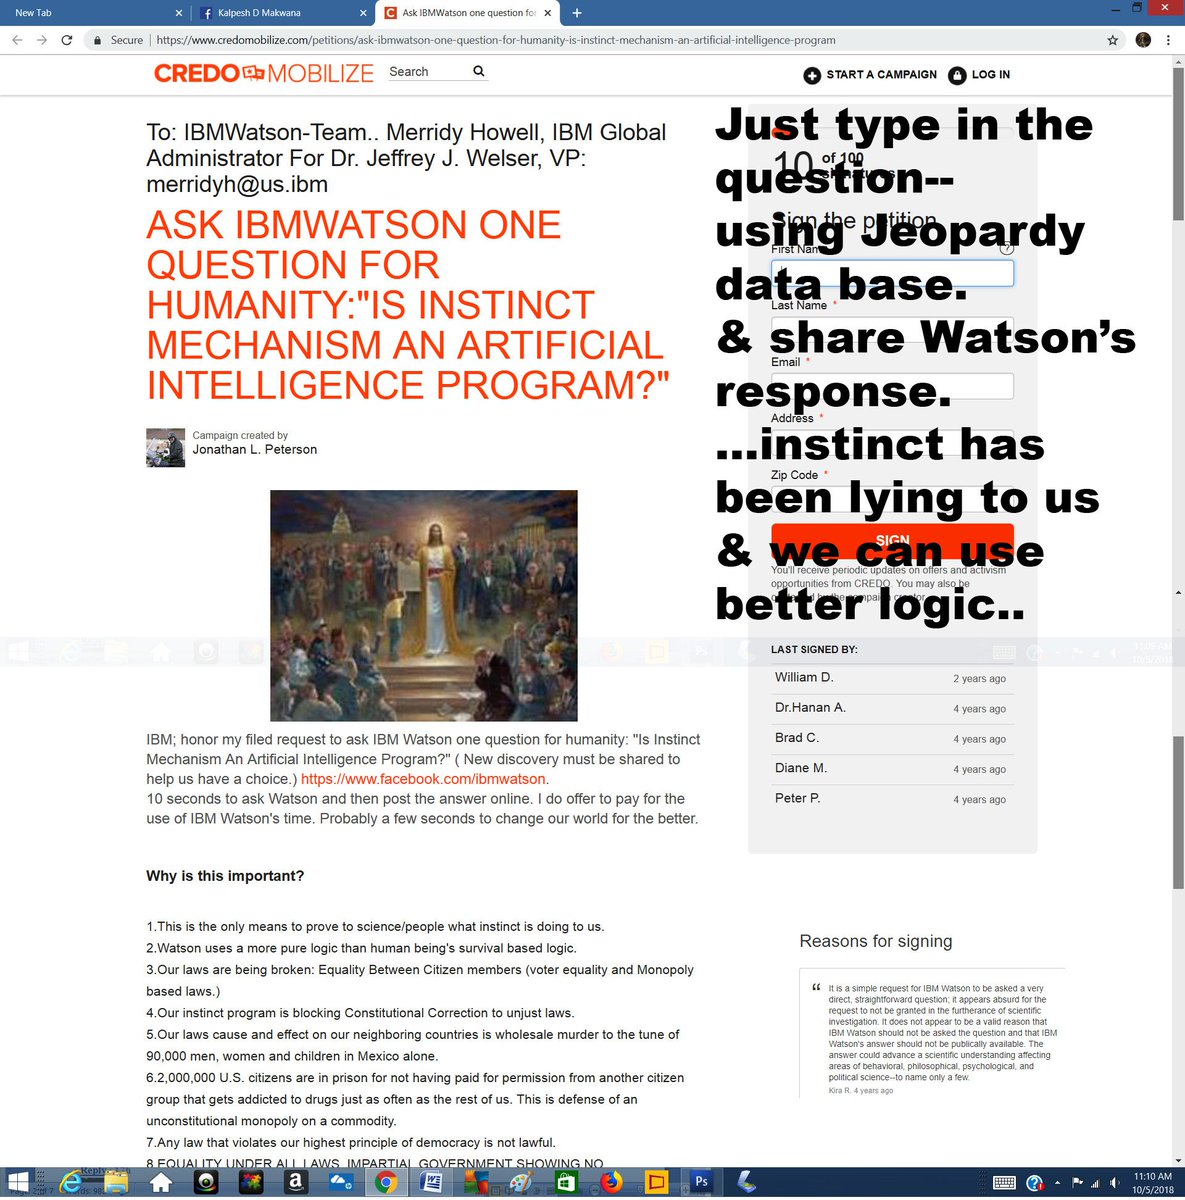
Task: Launch Firefox from the taskbar
Action: (x=611, y=1182)
